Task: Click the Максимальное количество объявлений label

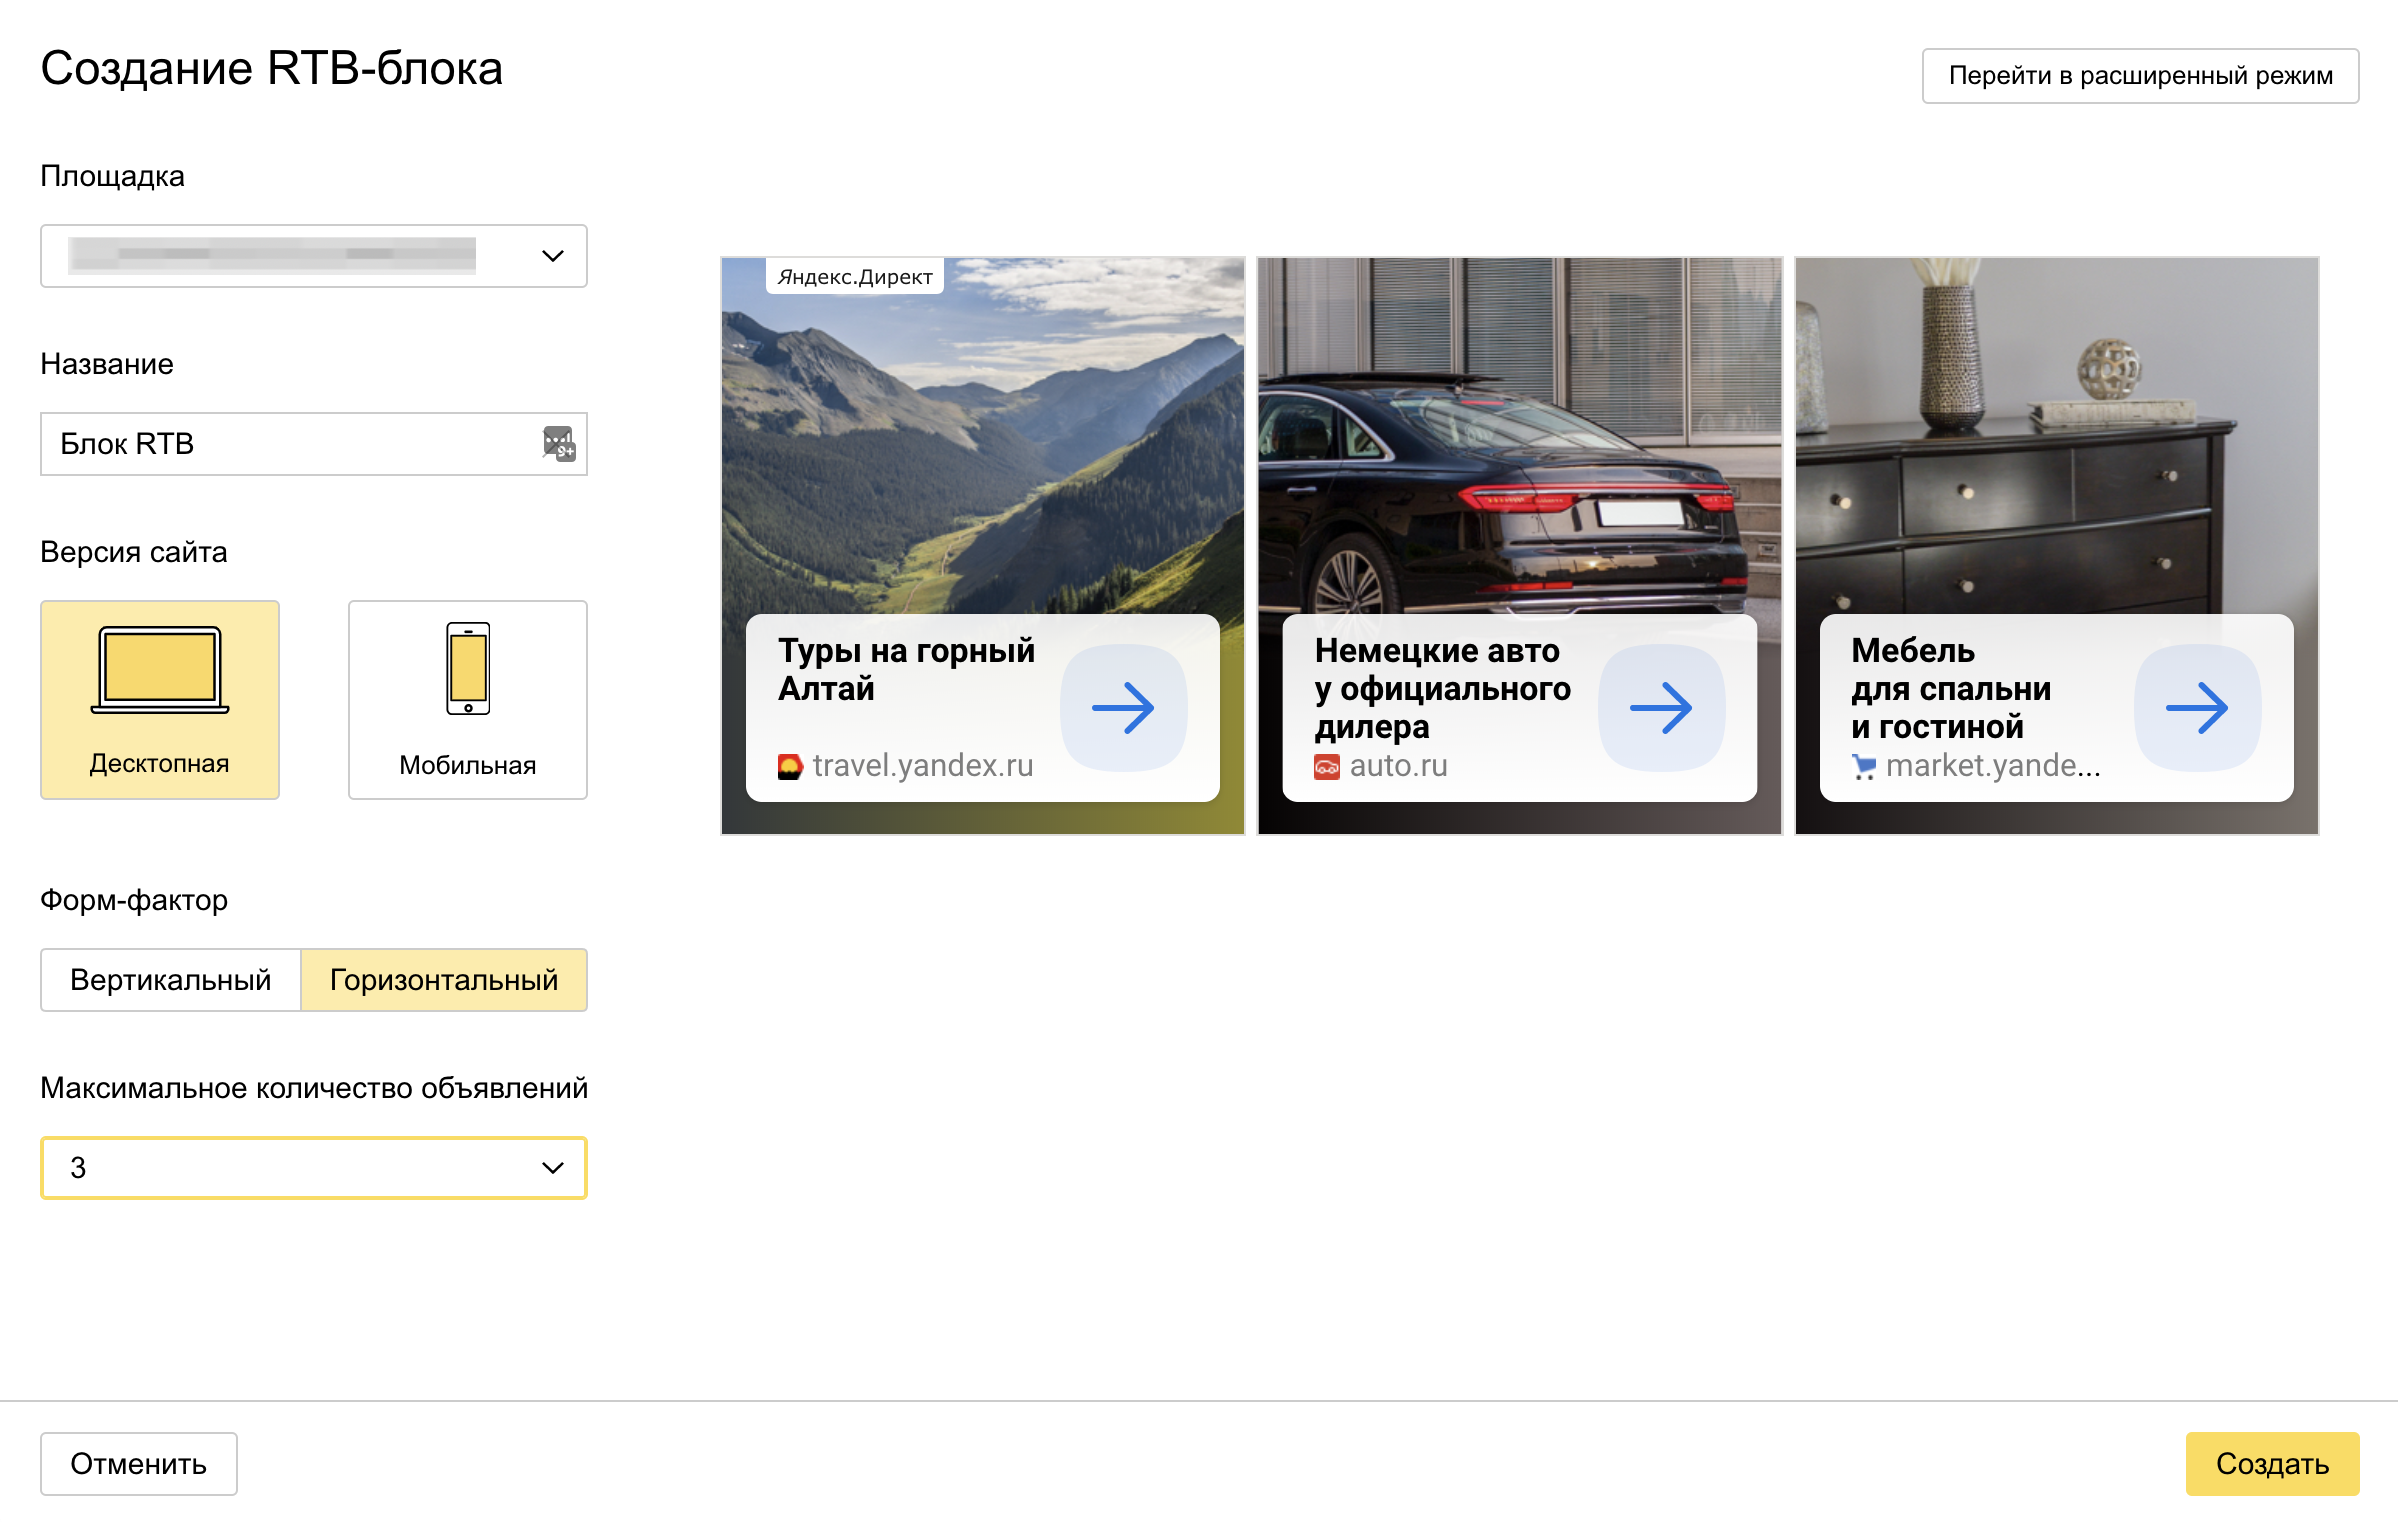Action: coord(314,1088)
